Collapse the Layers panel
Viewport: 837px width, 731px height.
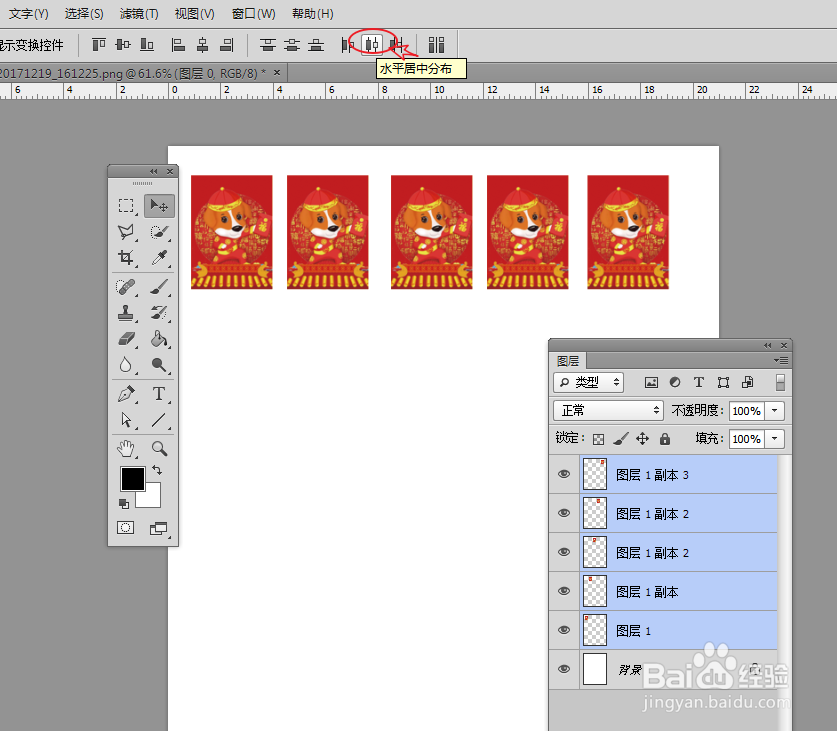(x=768, y=345)
